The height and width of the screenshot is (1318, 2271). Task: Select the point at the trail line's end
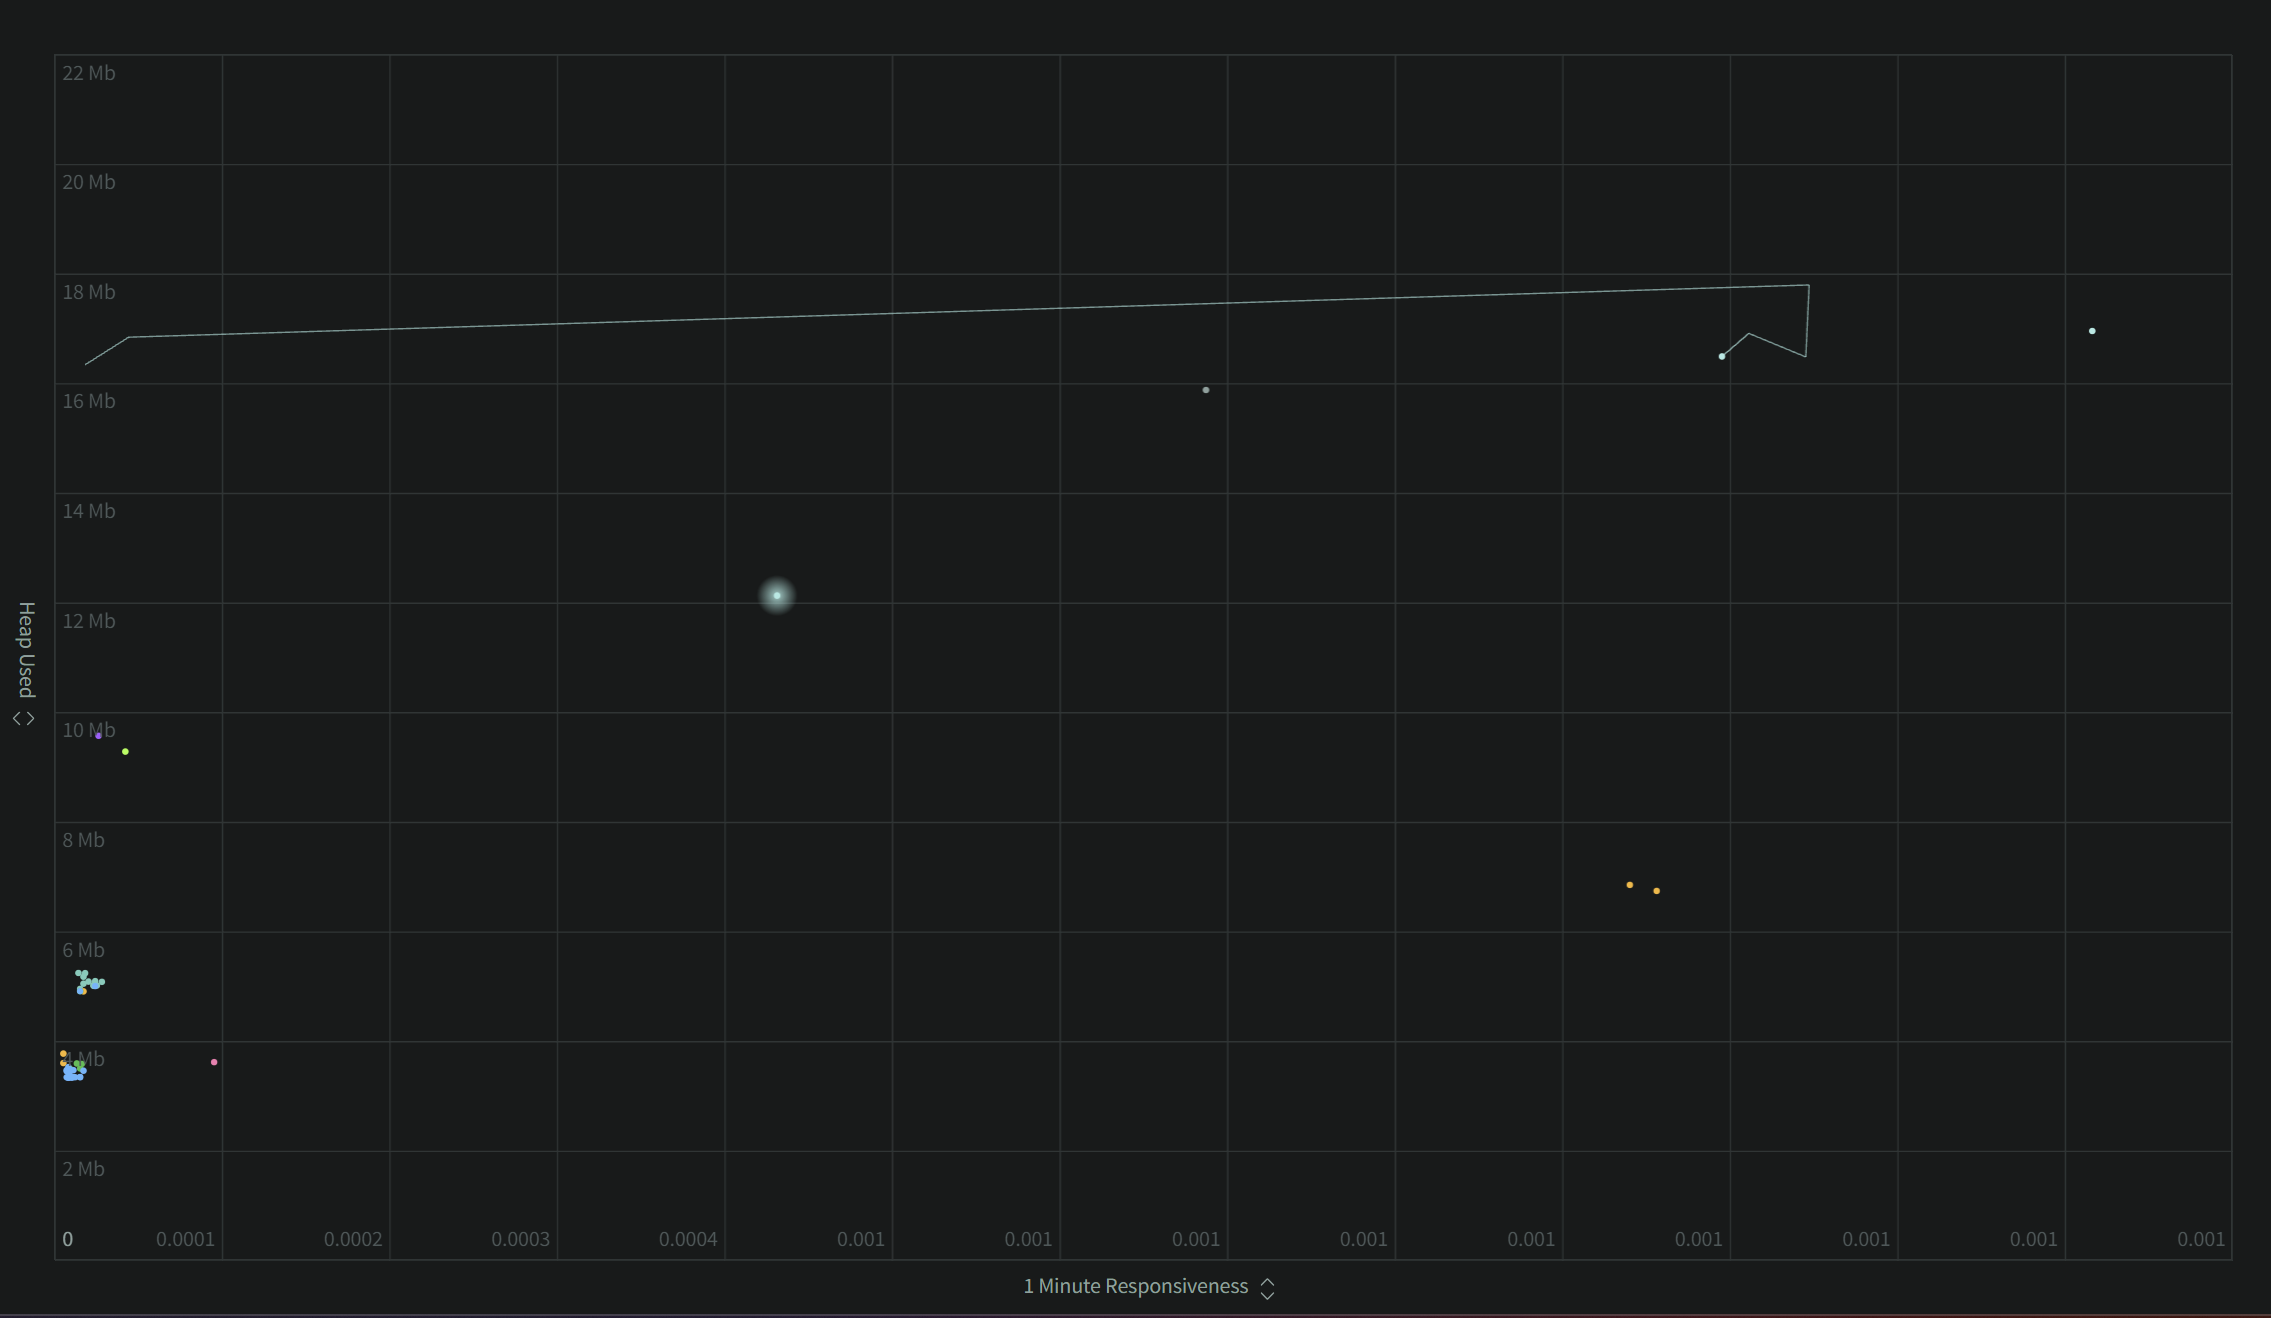click(1722, 356)
